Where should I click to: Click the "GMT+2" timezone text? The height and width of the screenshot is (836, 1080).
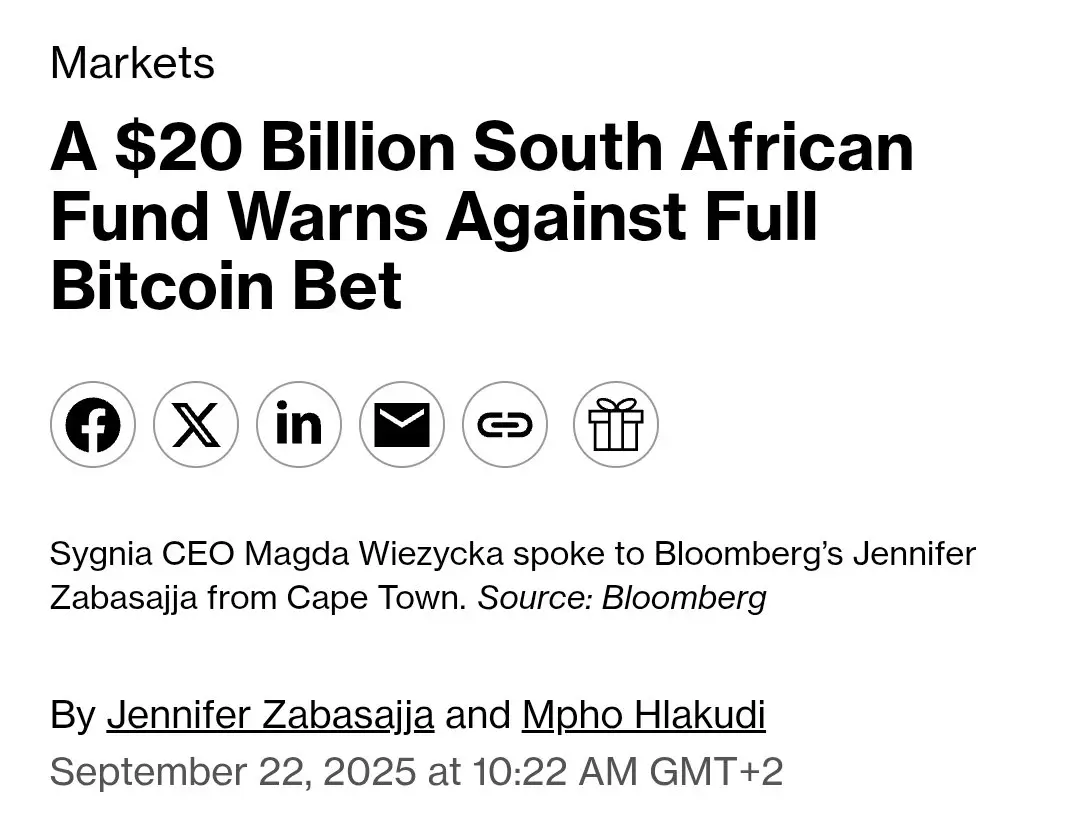tap(716, 771)
